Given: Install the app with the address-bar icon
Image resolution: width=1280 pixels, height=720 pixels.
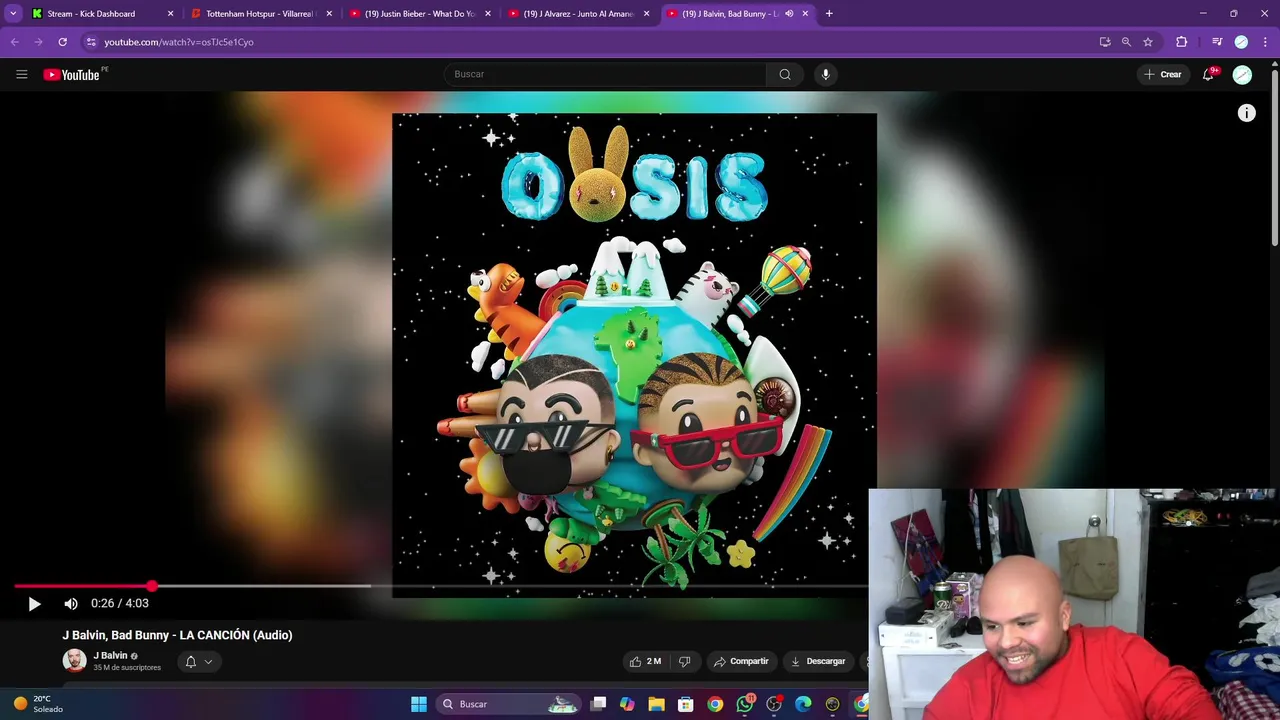Looking at the screenshot, I should pos(1105,42).
